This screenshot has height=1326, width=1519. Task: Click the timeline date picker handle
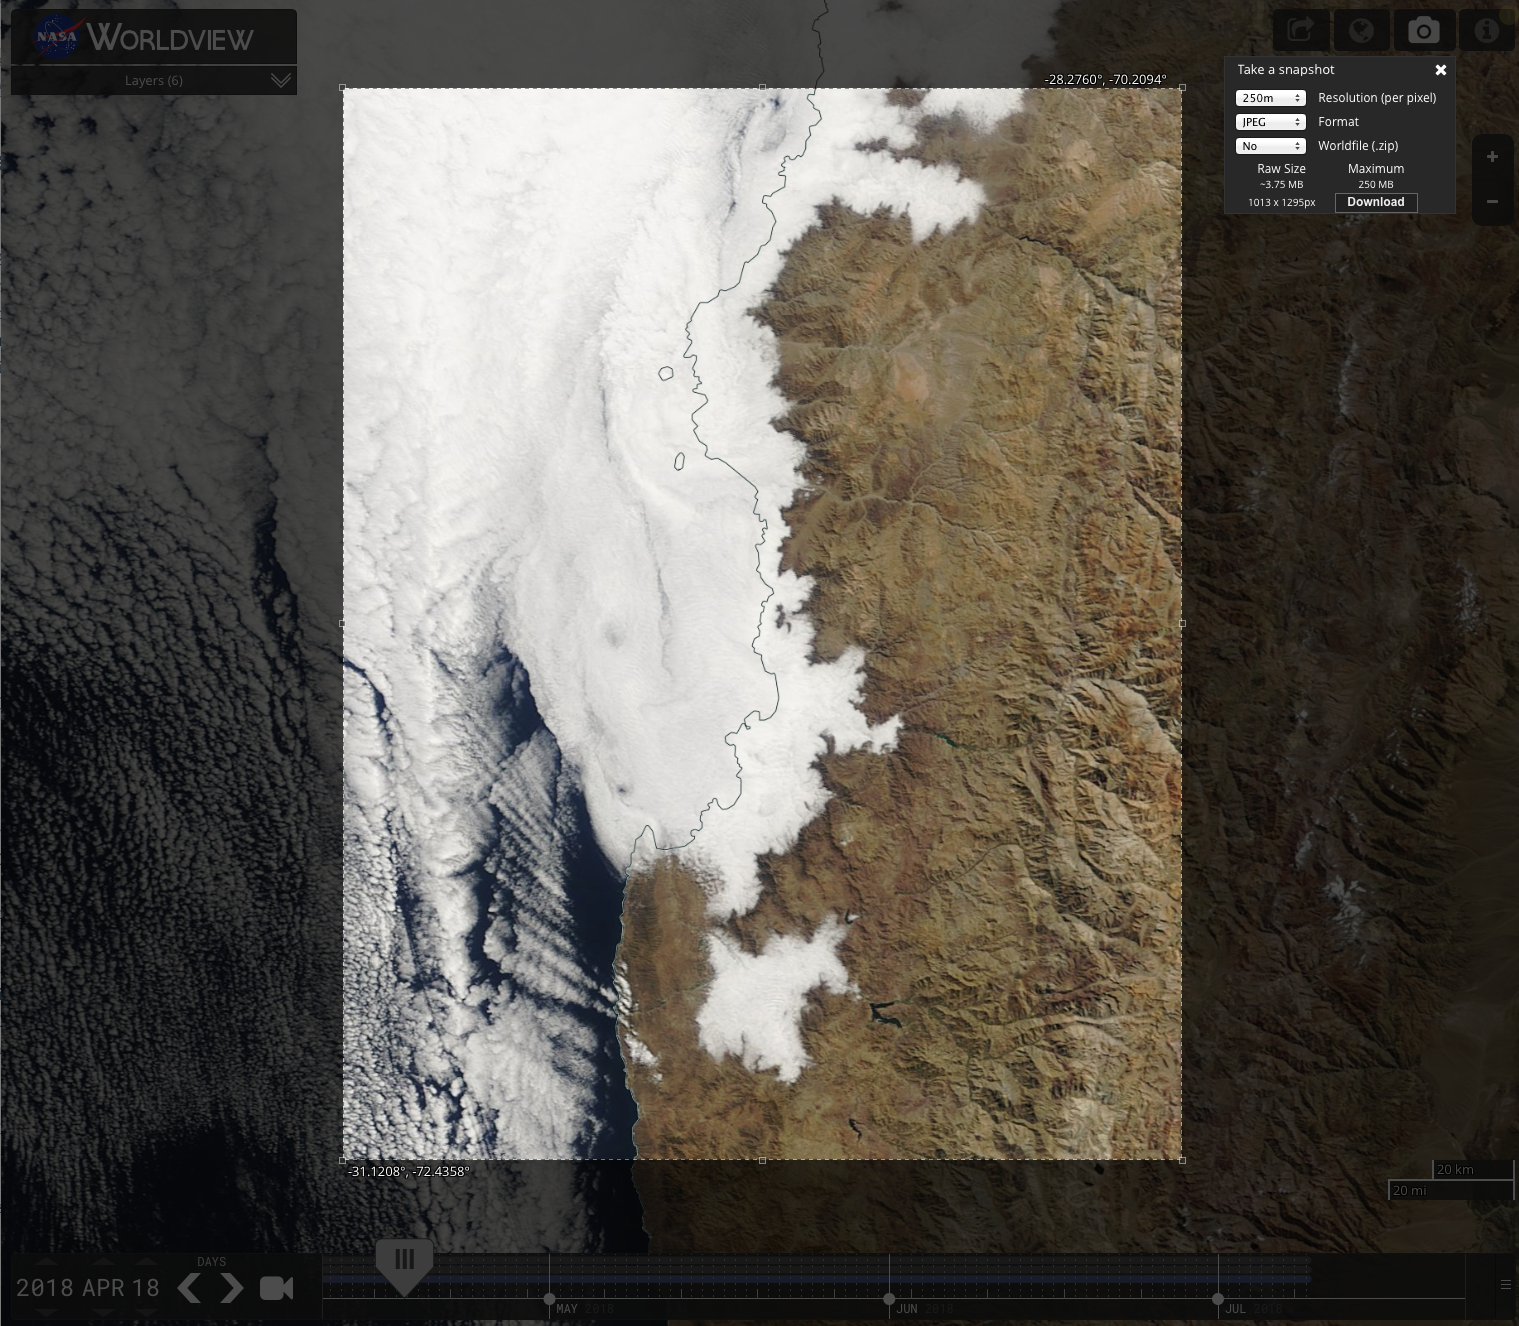pyautogui.click(x=404, y=1262)
